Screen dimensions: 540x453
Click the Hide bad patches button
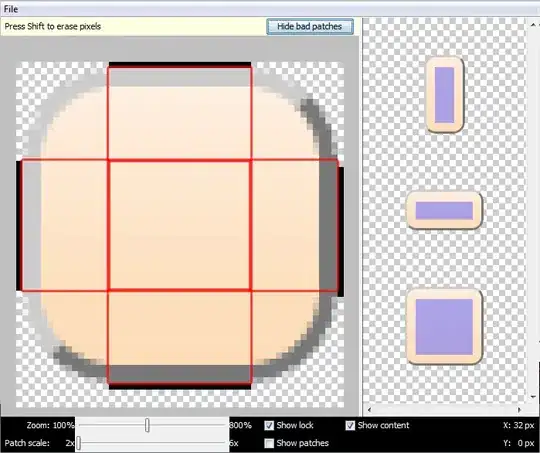(x=310, y=27)
